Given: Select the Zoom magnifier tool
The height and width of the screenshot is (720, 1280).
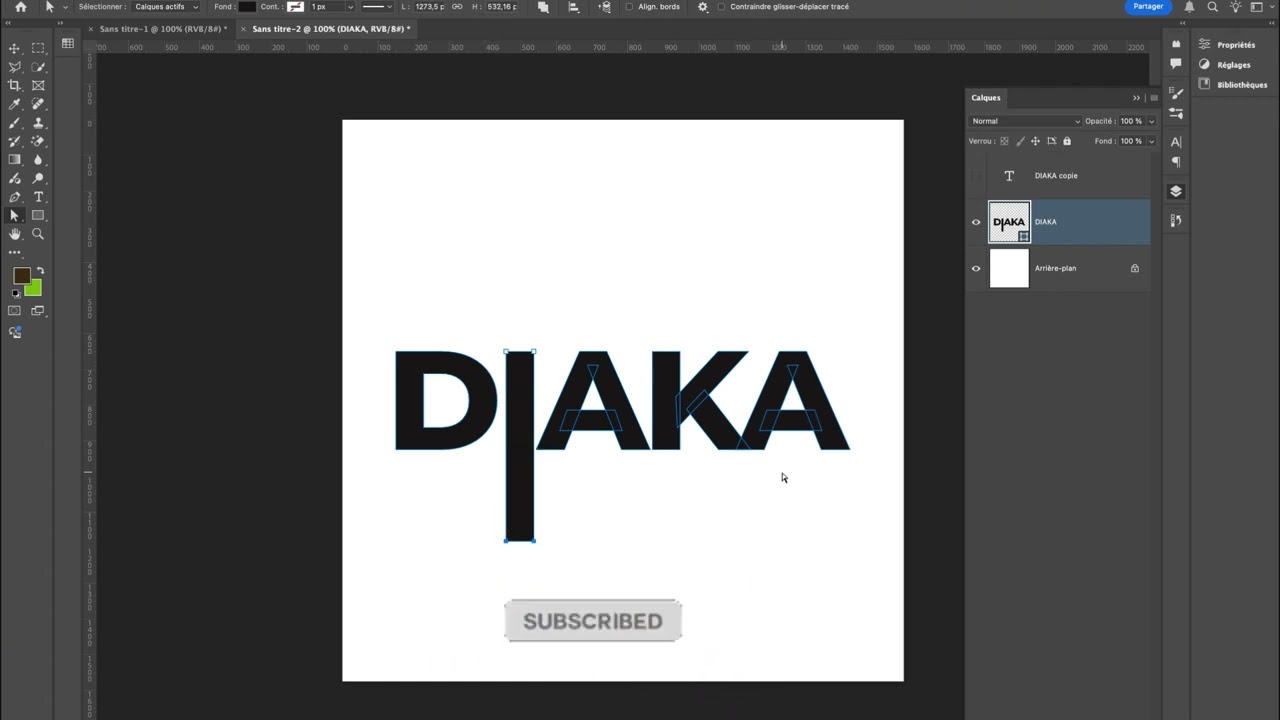Looking at the screenshot, I should (38, 234).
